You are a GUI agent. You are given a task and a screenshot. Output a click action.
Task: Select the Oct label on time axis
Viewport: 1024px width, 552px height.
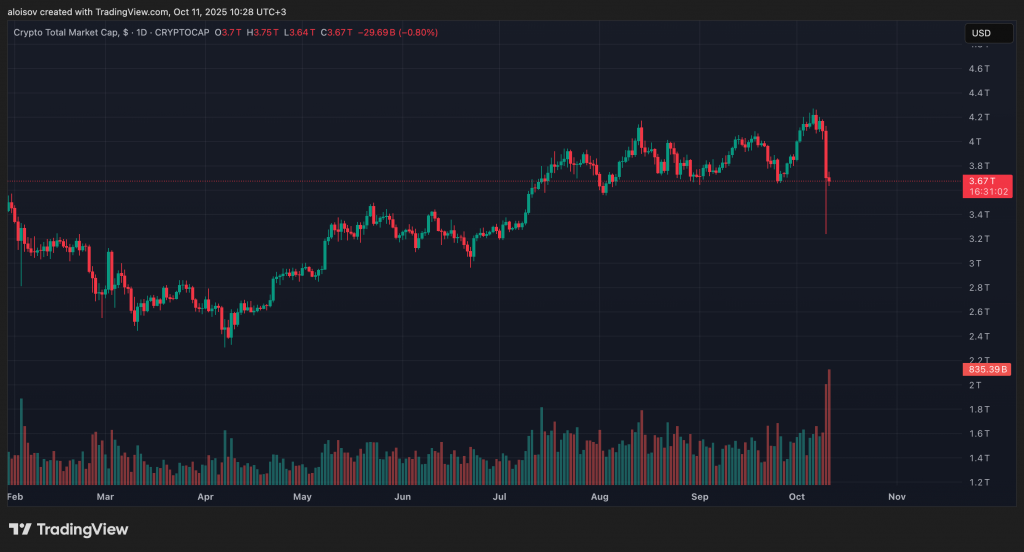point(797,496)
